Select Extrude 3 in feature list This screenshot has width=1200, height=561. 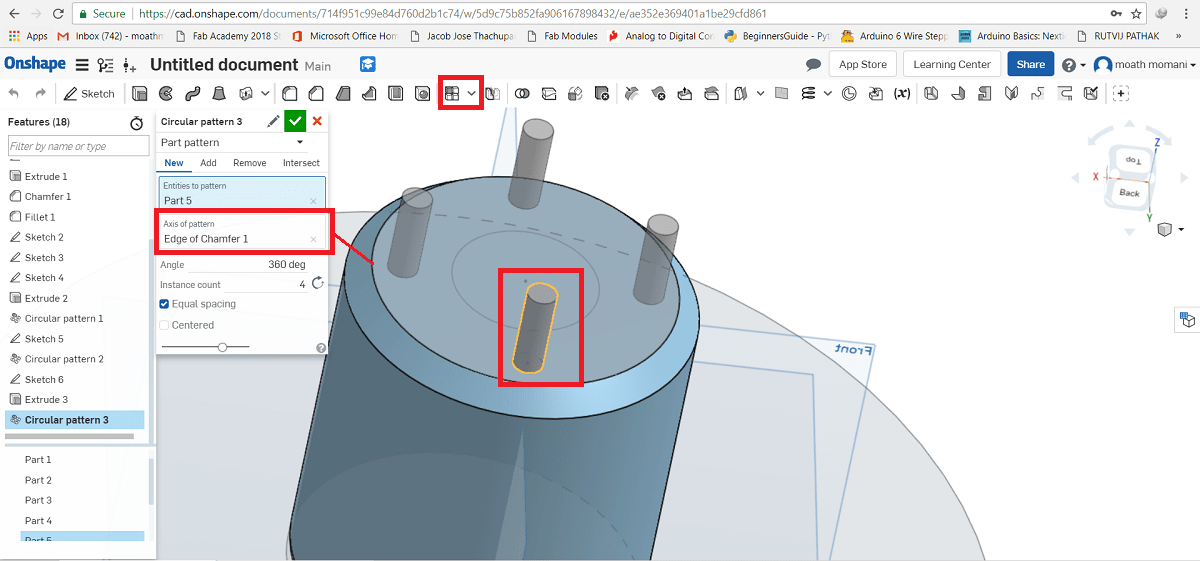(x=46, y=399)
